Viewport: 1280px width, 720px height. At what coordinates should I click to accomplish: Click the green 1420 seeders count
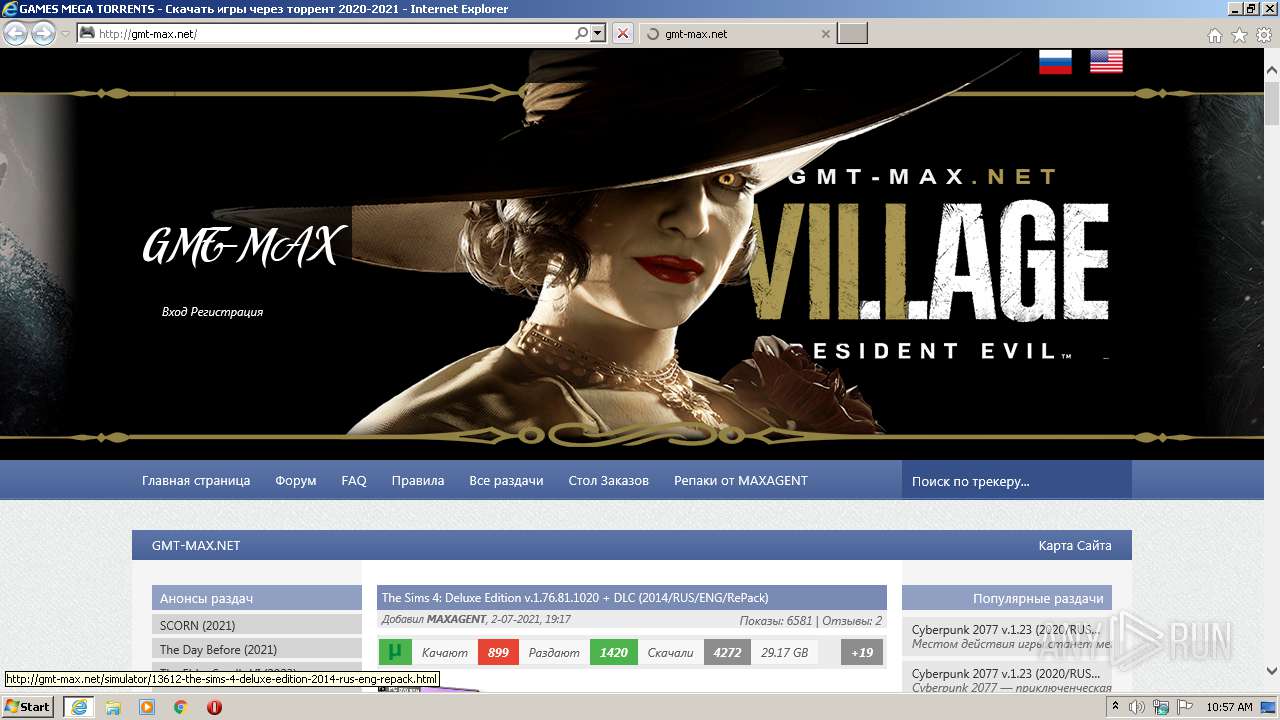[x=613, y=653]
